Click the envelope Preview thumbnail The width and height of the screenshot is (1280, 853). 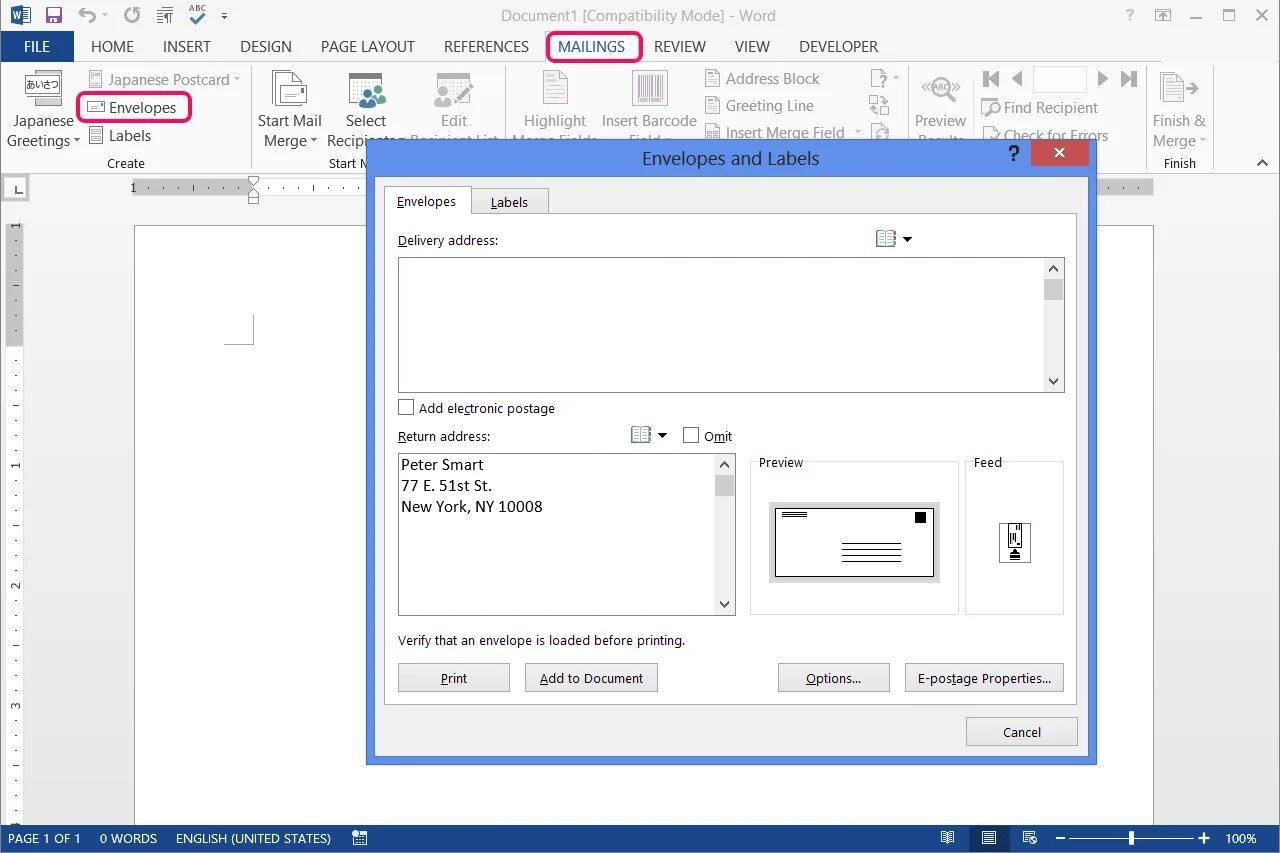click(854, 543)
